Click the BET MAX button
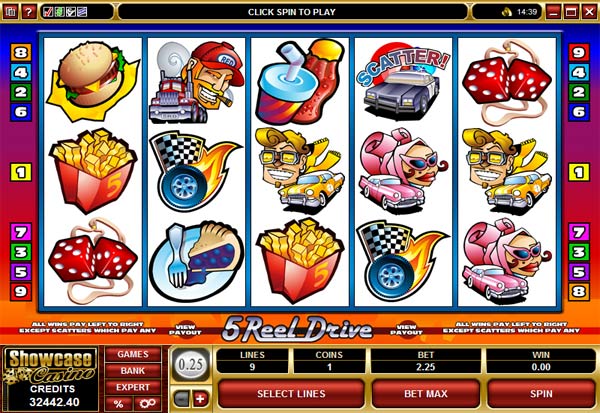This screenshot has width=600, height=413. (426, 394)
